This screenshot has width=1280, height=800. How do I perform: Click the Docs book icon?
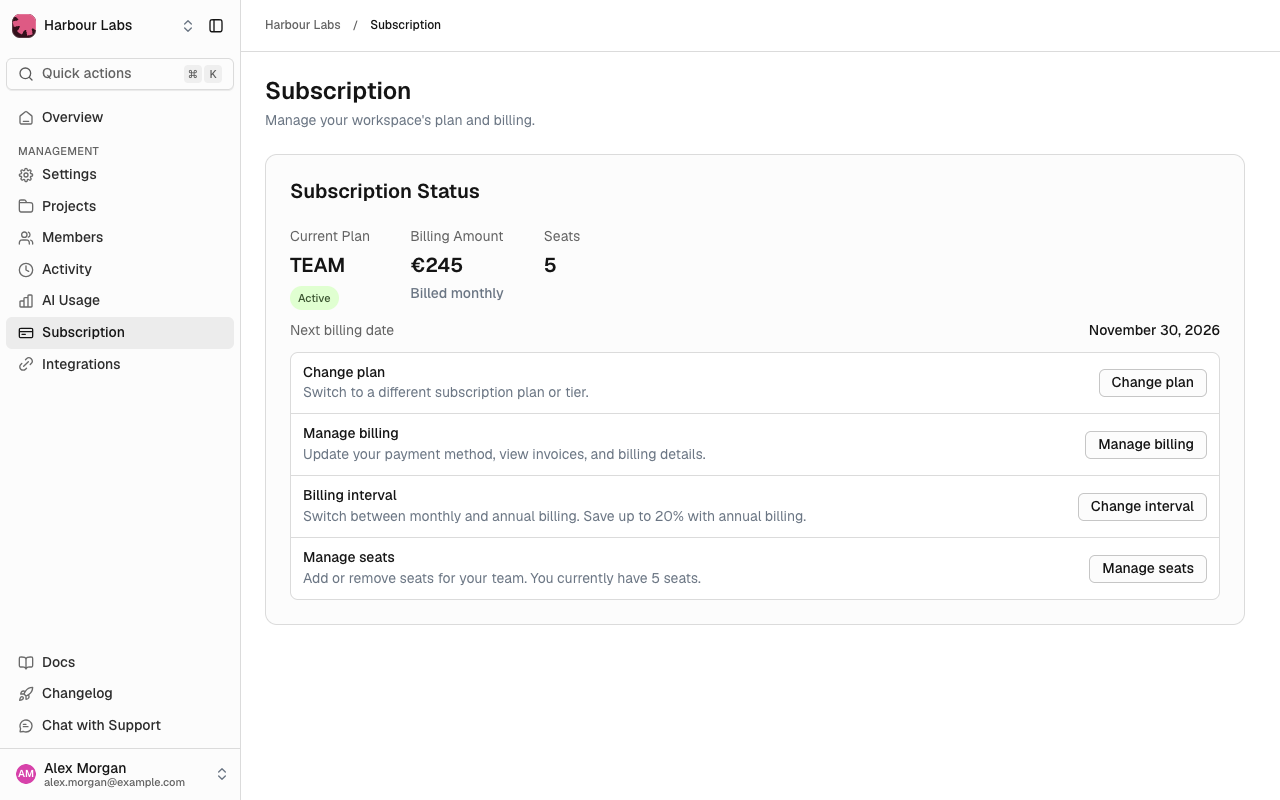[x=26, y=663]
